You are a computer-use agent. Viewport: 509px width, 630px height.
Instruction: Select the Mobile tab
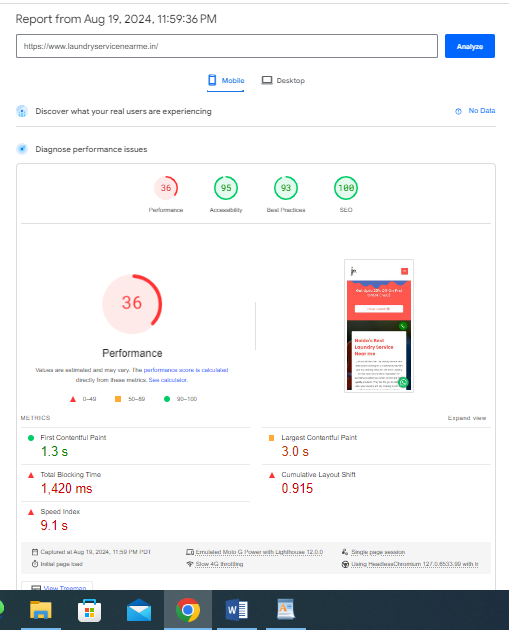(226, 80)
